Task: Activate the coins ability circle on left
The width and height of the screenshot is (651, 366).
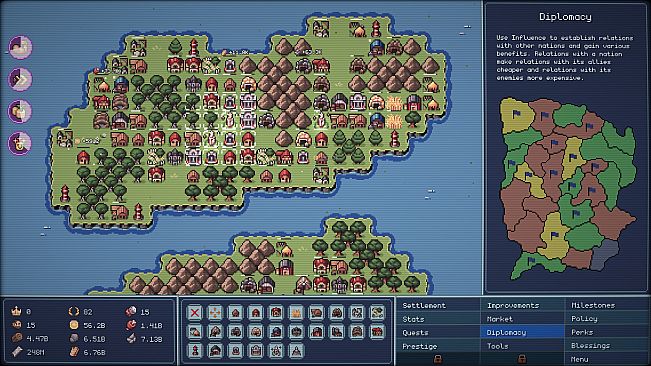Action: point(20,111)
